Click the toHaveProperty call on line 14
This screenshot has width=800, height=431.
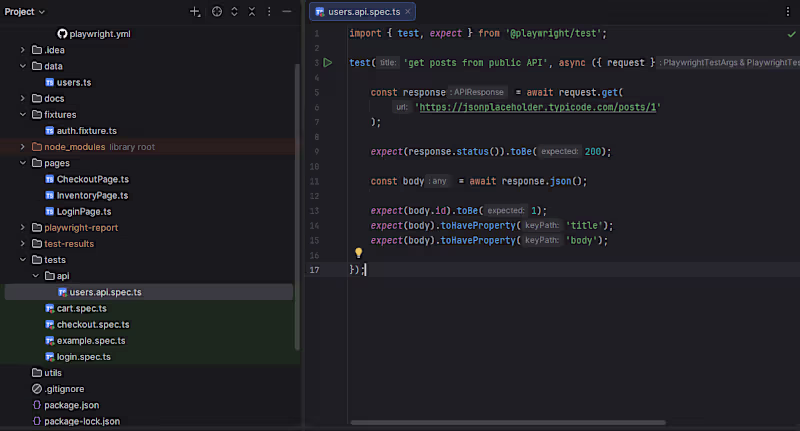point(478,225)
